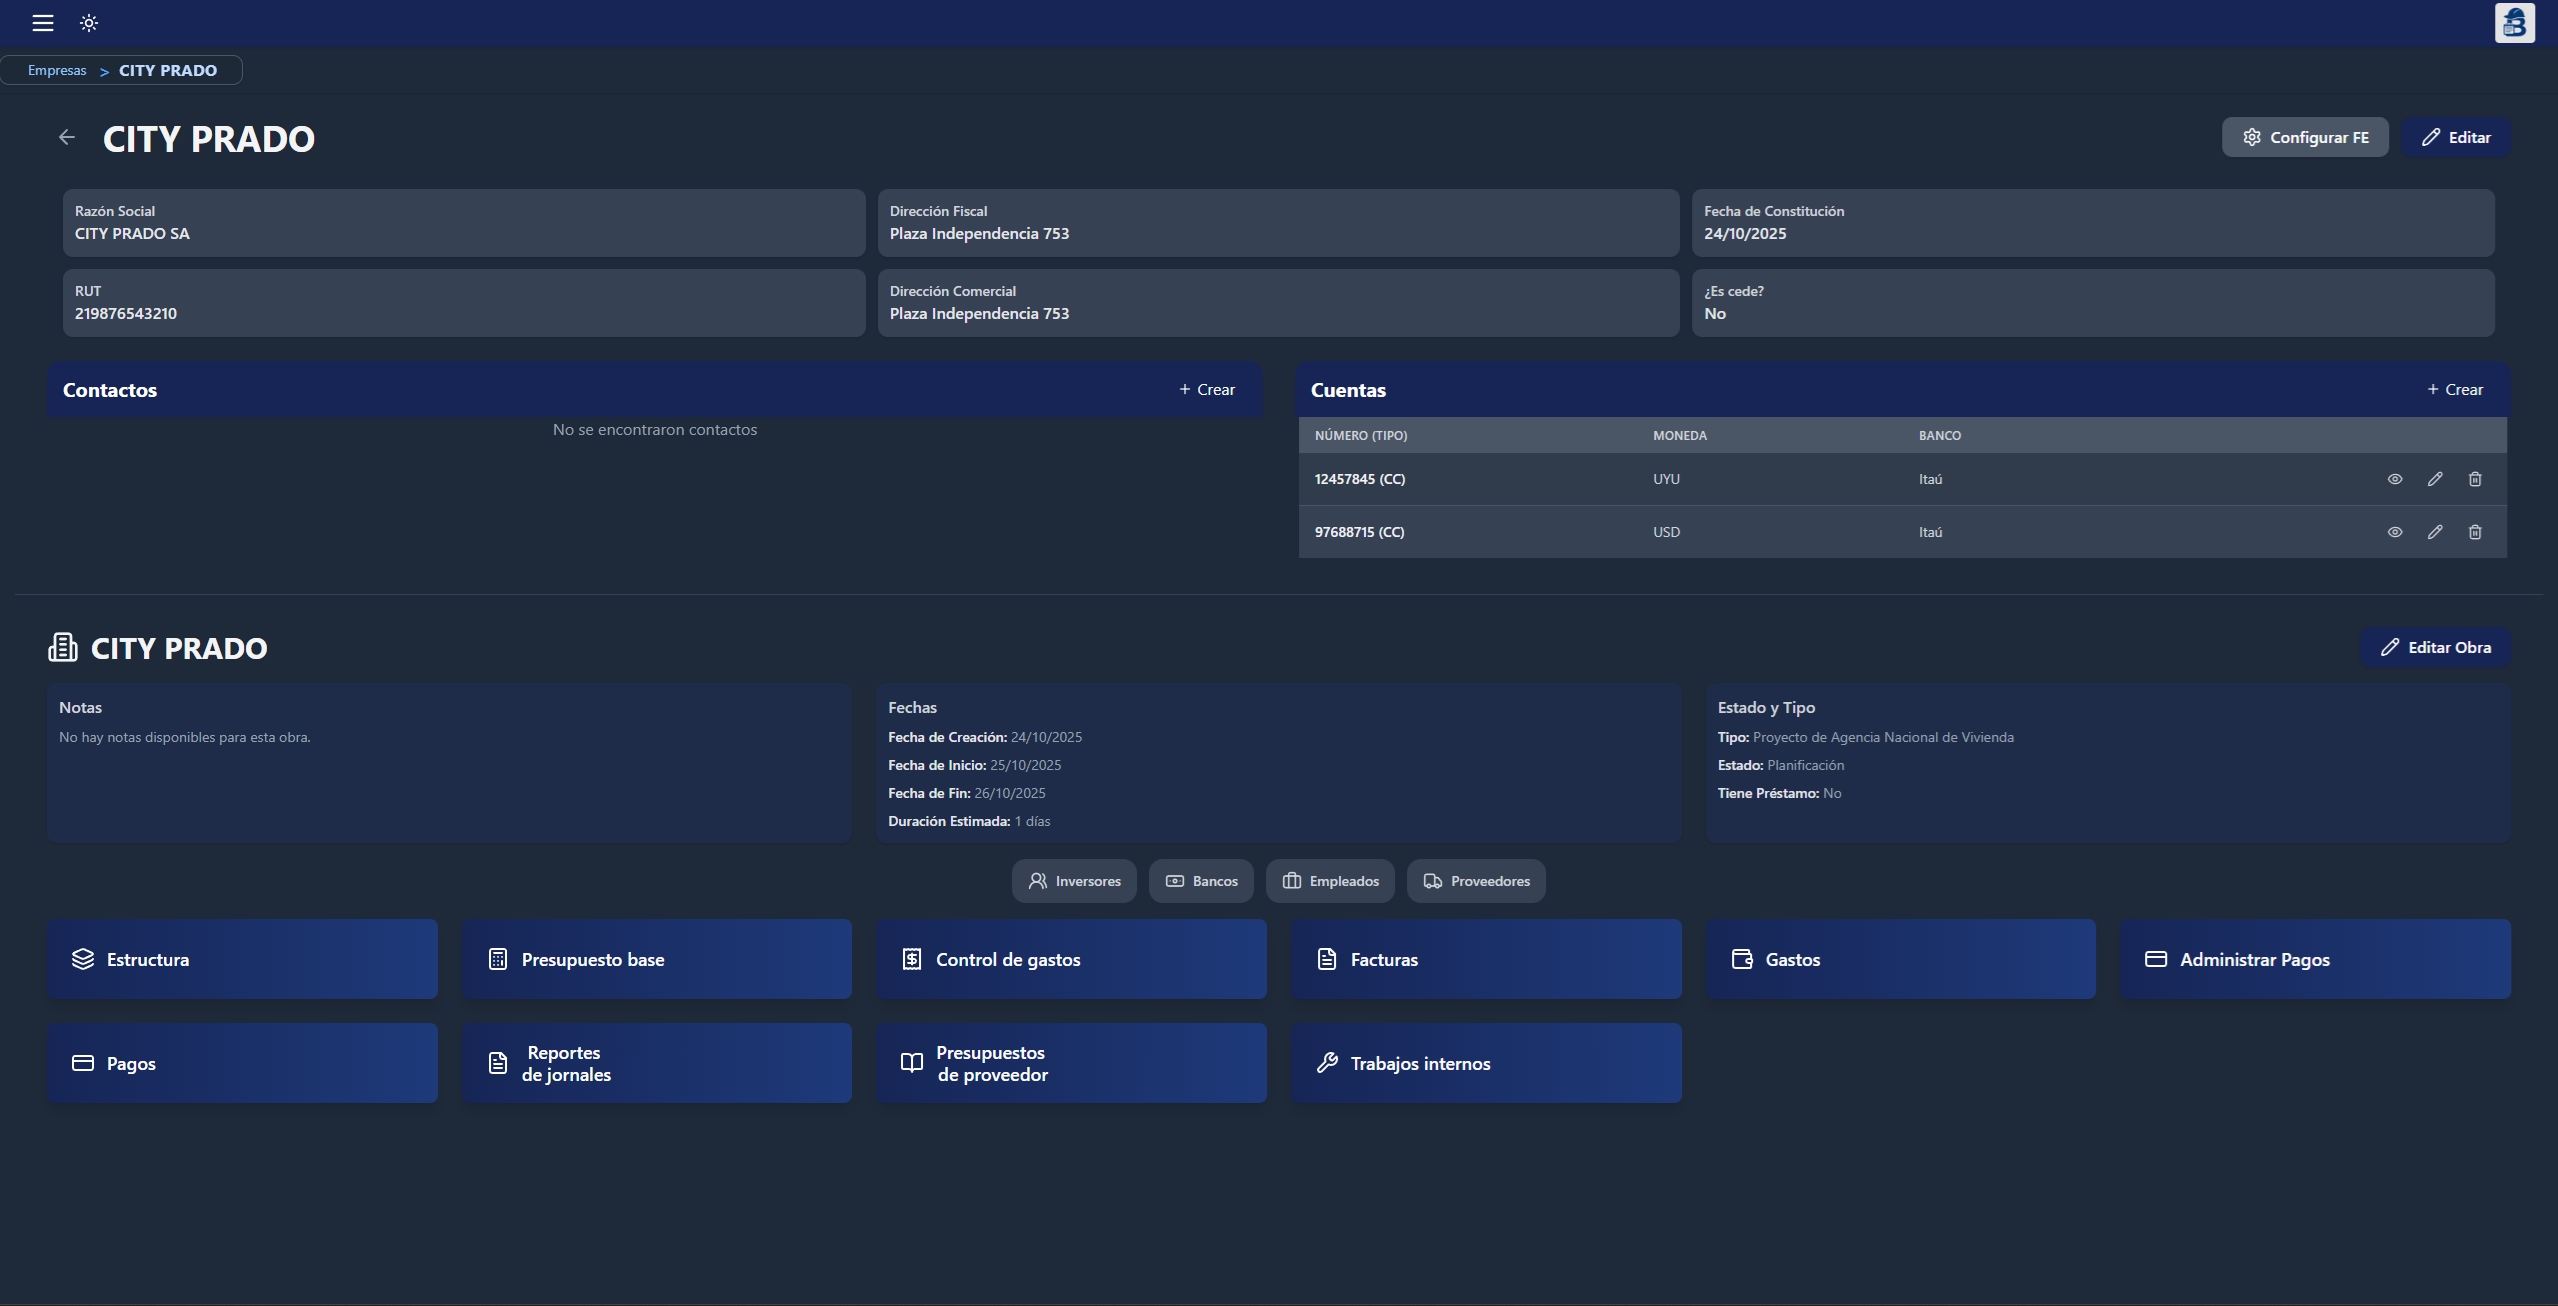Open the Facturas module card

click(x=1486, y=959)
